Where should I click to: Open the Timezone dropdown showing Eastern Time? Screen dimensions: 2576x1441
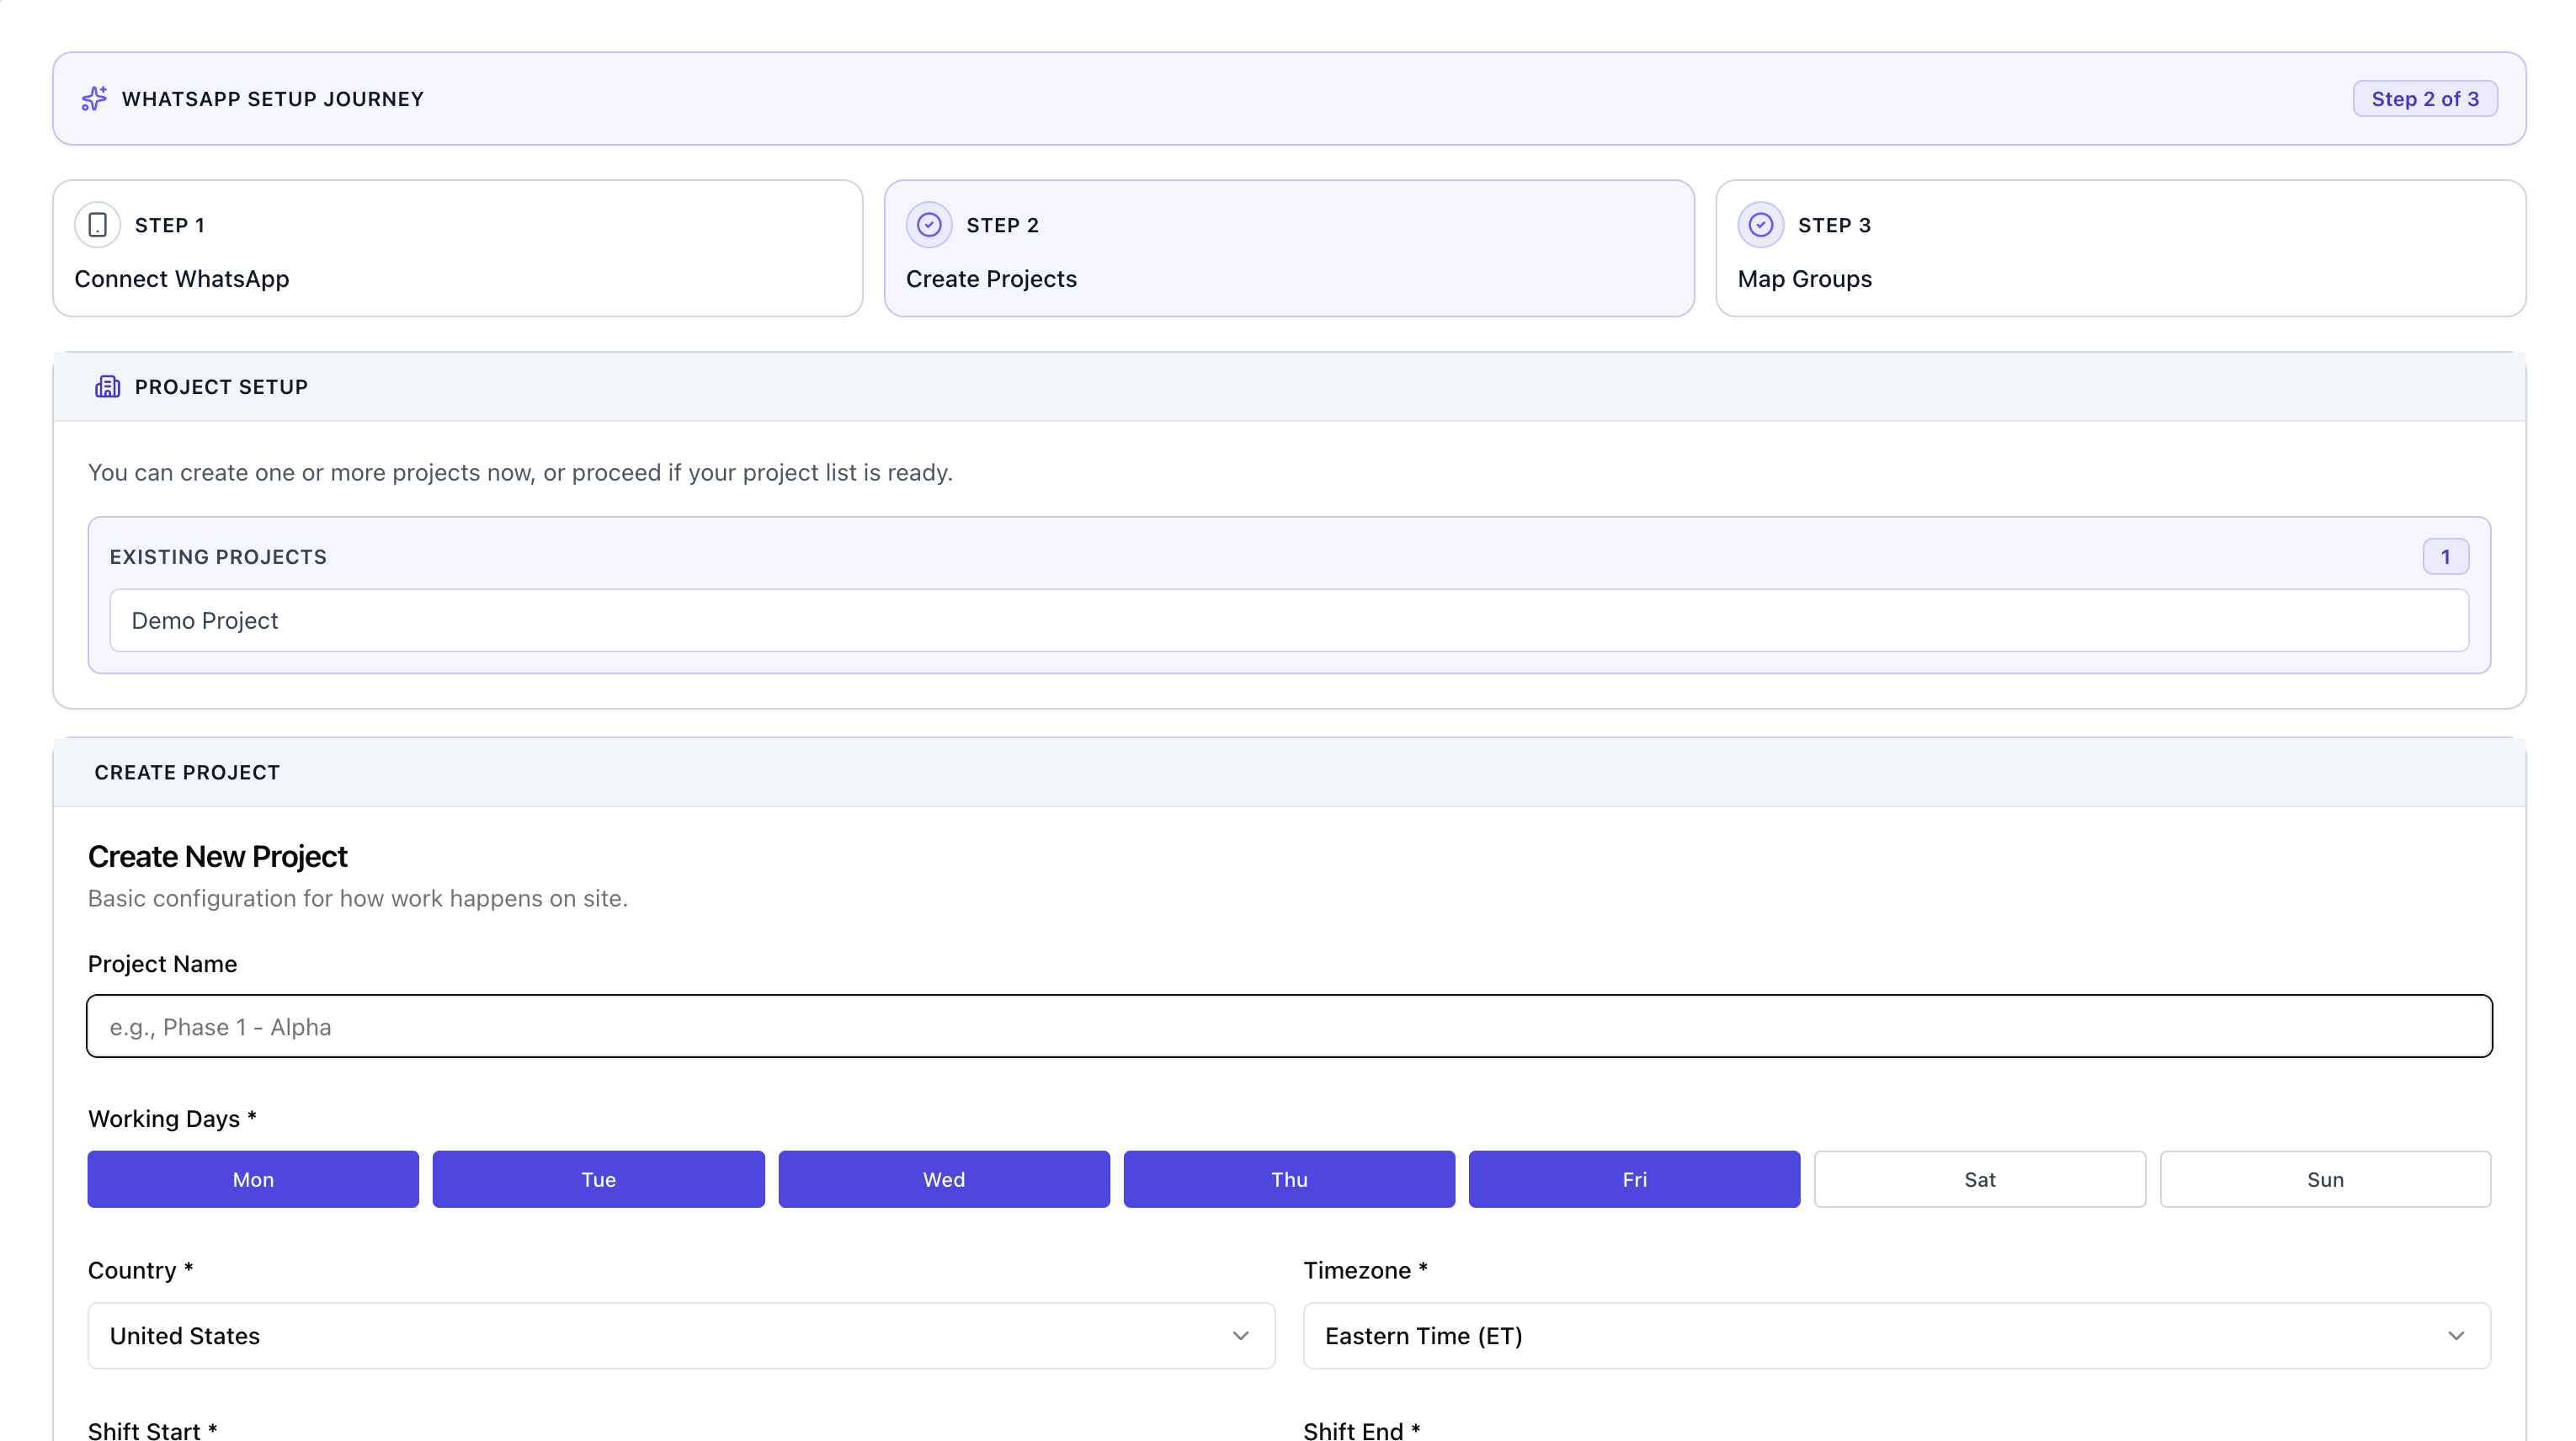tap(1897, 1336)
